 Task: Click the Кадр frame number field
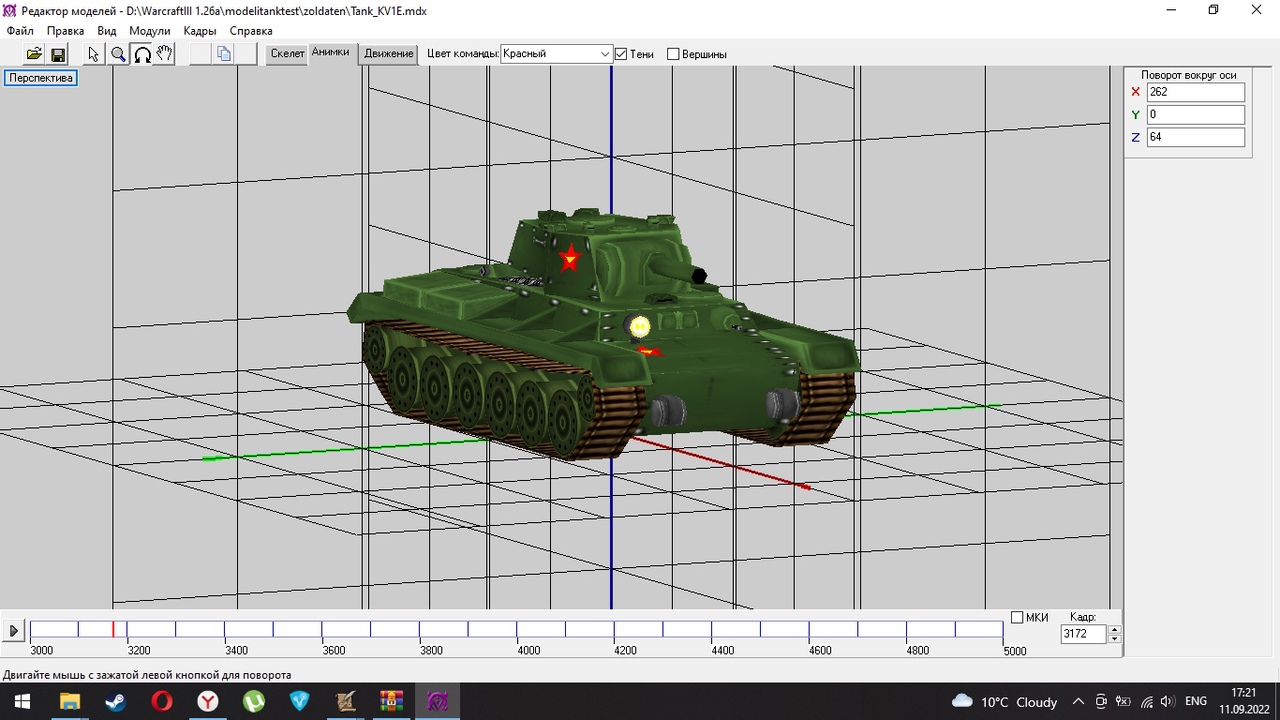(1084, 634)
